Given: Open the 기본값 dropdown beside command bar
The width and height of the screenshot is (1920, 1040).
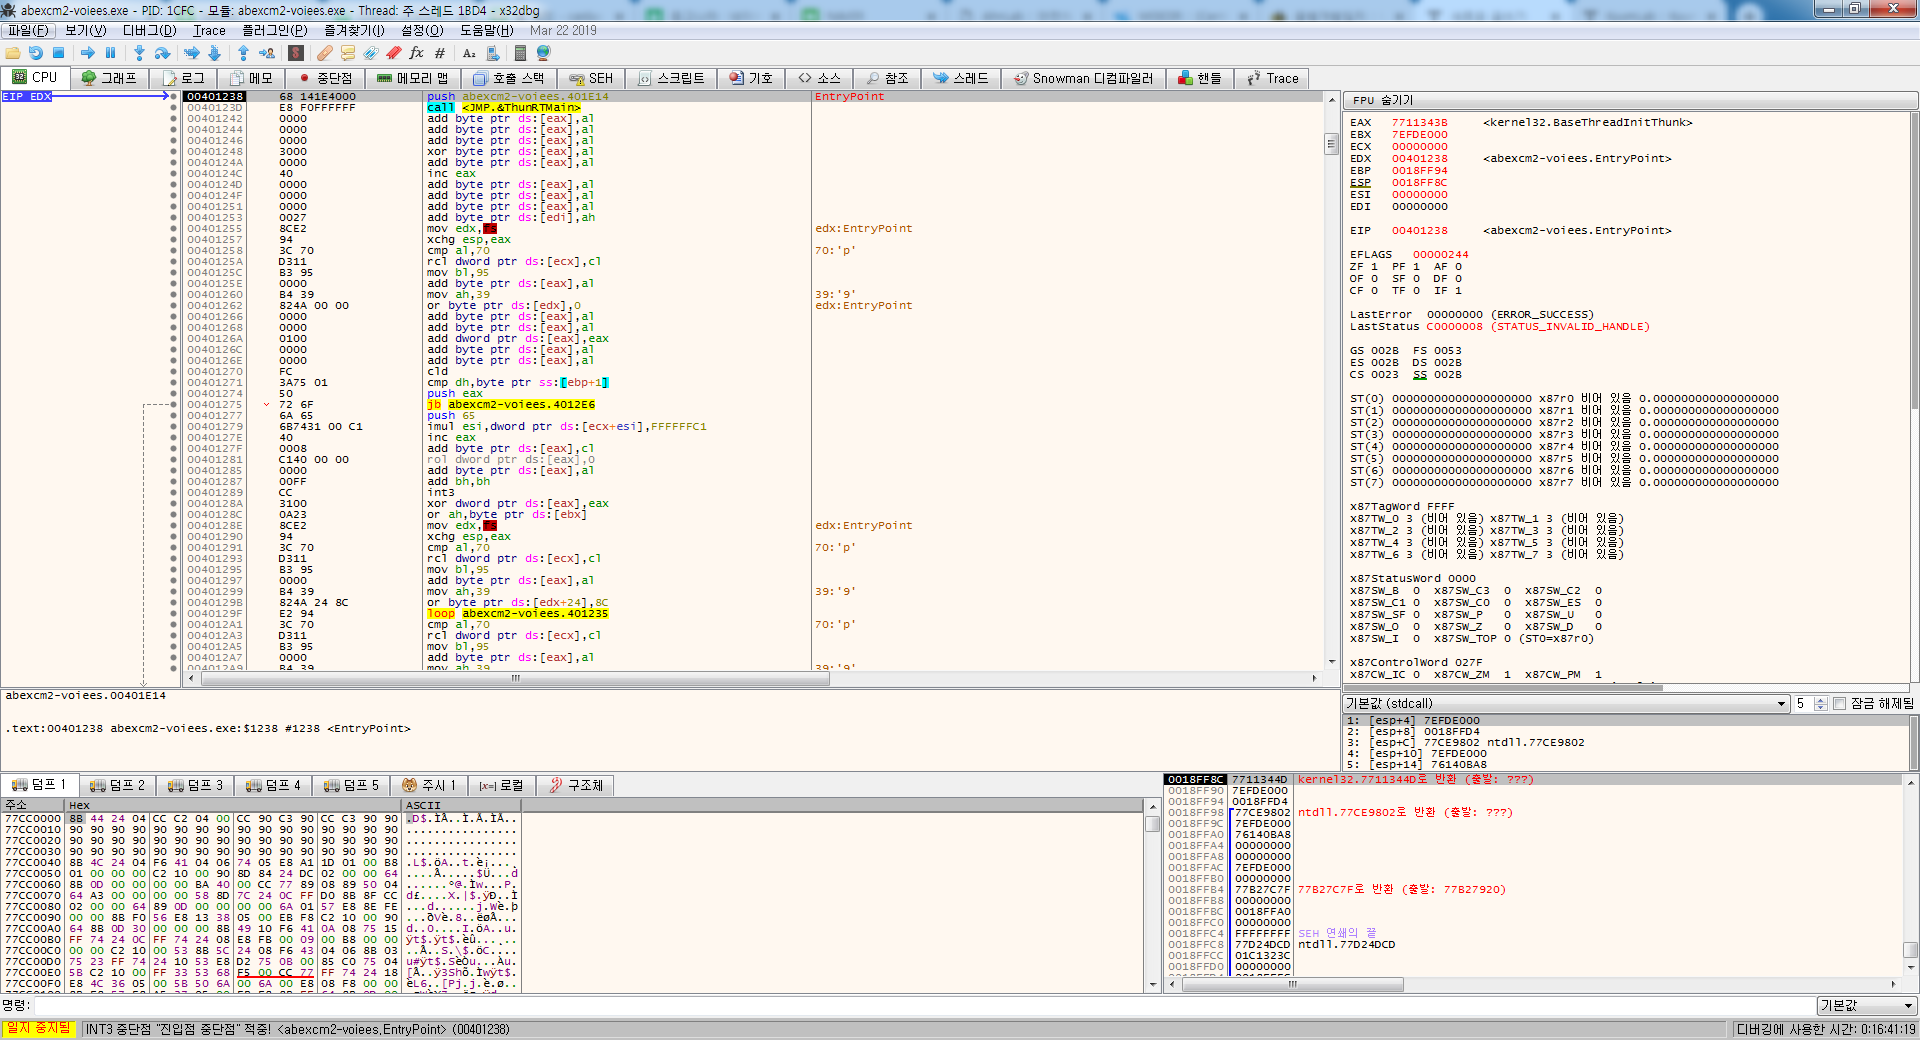Looking at the screenshot, I should pyautogui.click(x=1866, y=1005).
